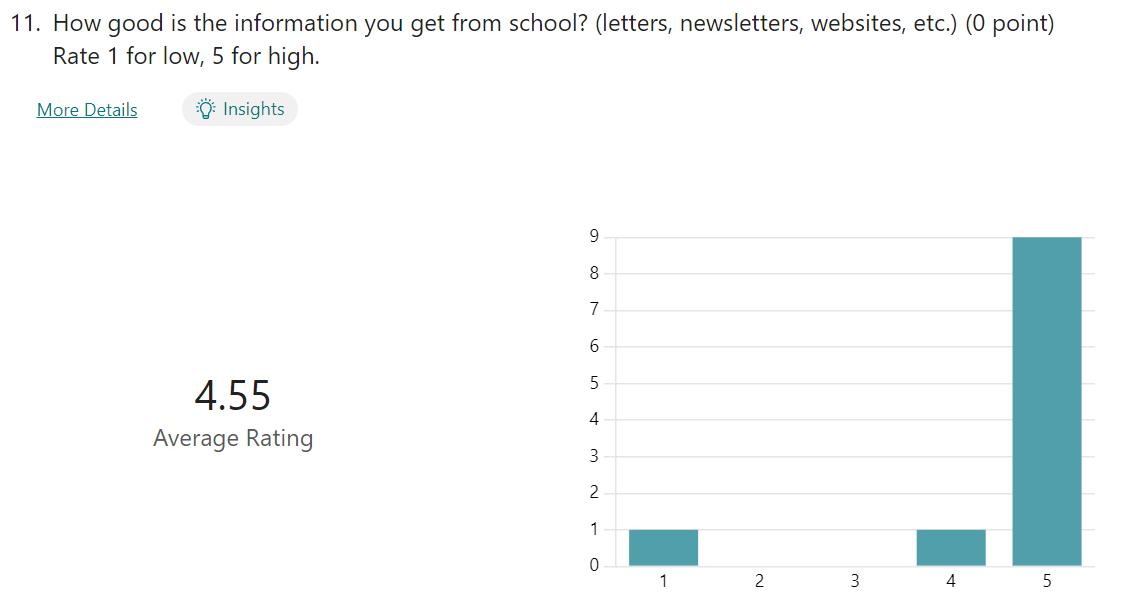Click the question 11 title text

[x=553, y=23]
